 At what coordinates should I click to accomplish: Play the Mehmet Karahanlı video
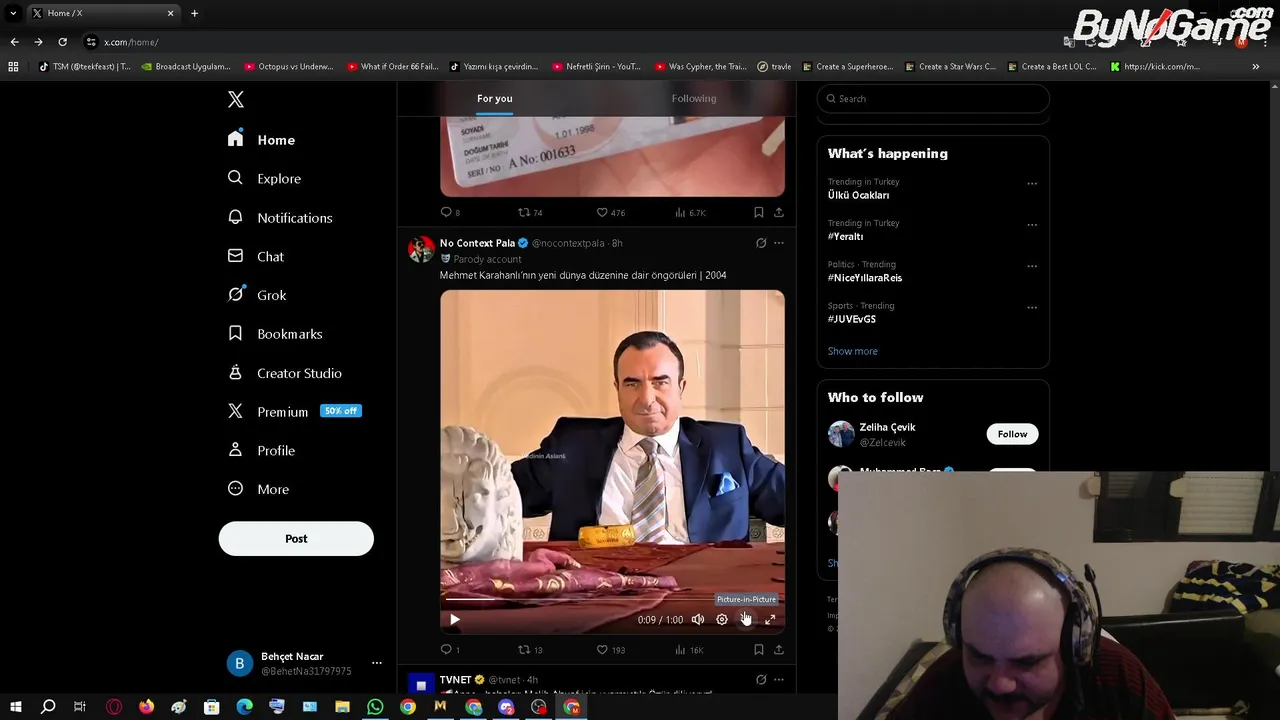455,620
